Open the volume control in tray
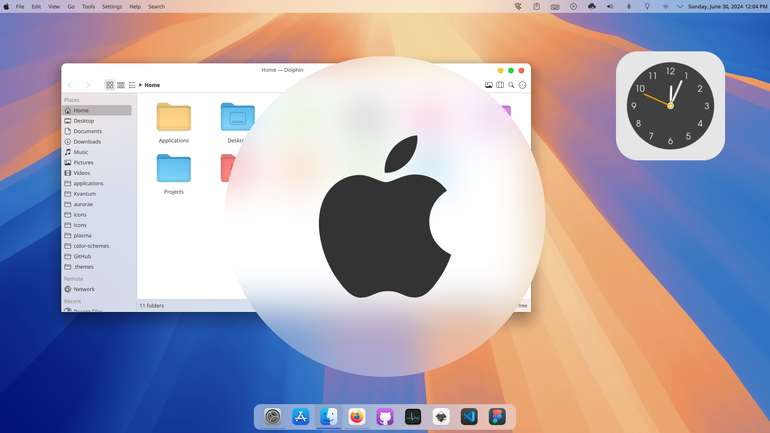Image resolution: width=770 pixels, height=433 pixels. click(x=610, y=6)
